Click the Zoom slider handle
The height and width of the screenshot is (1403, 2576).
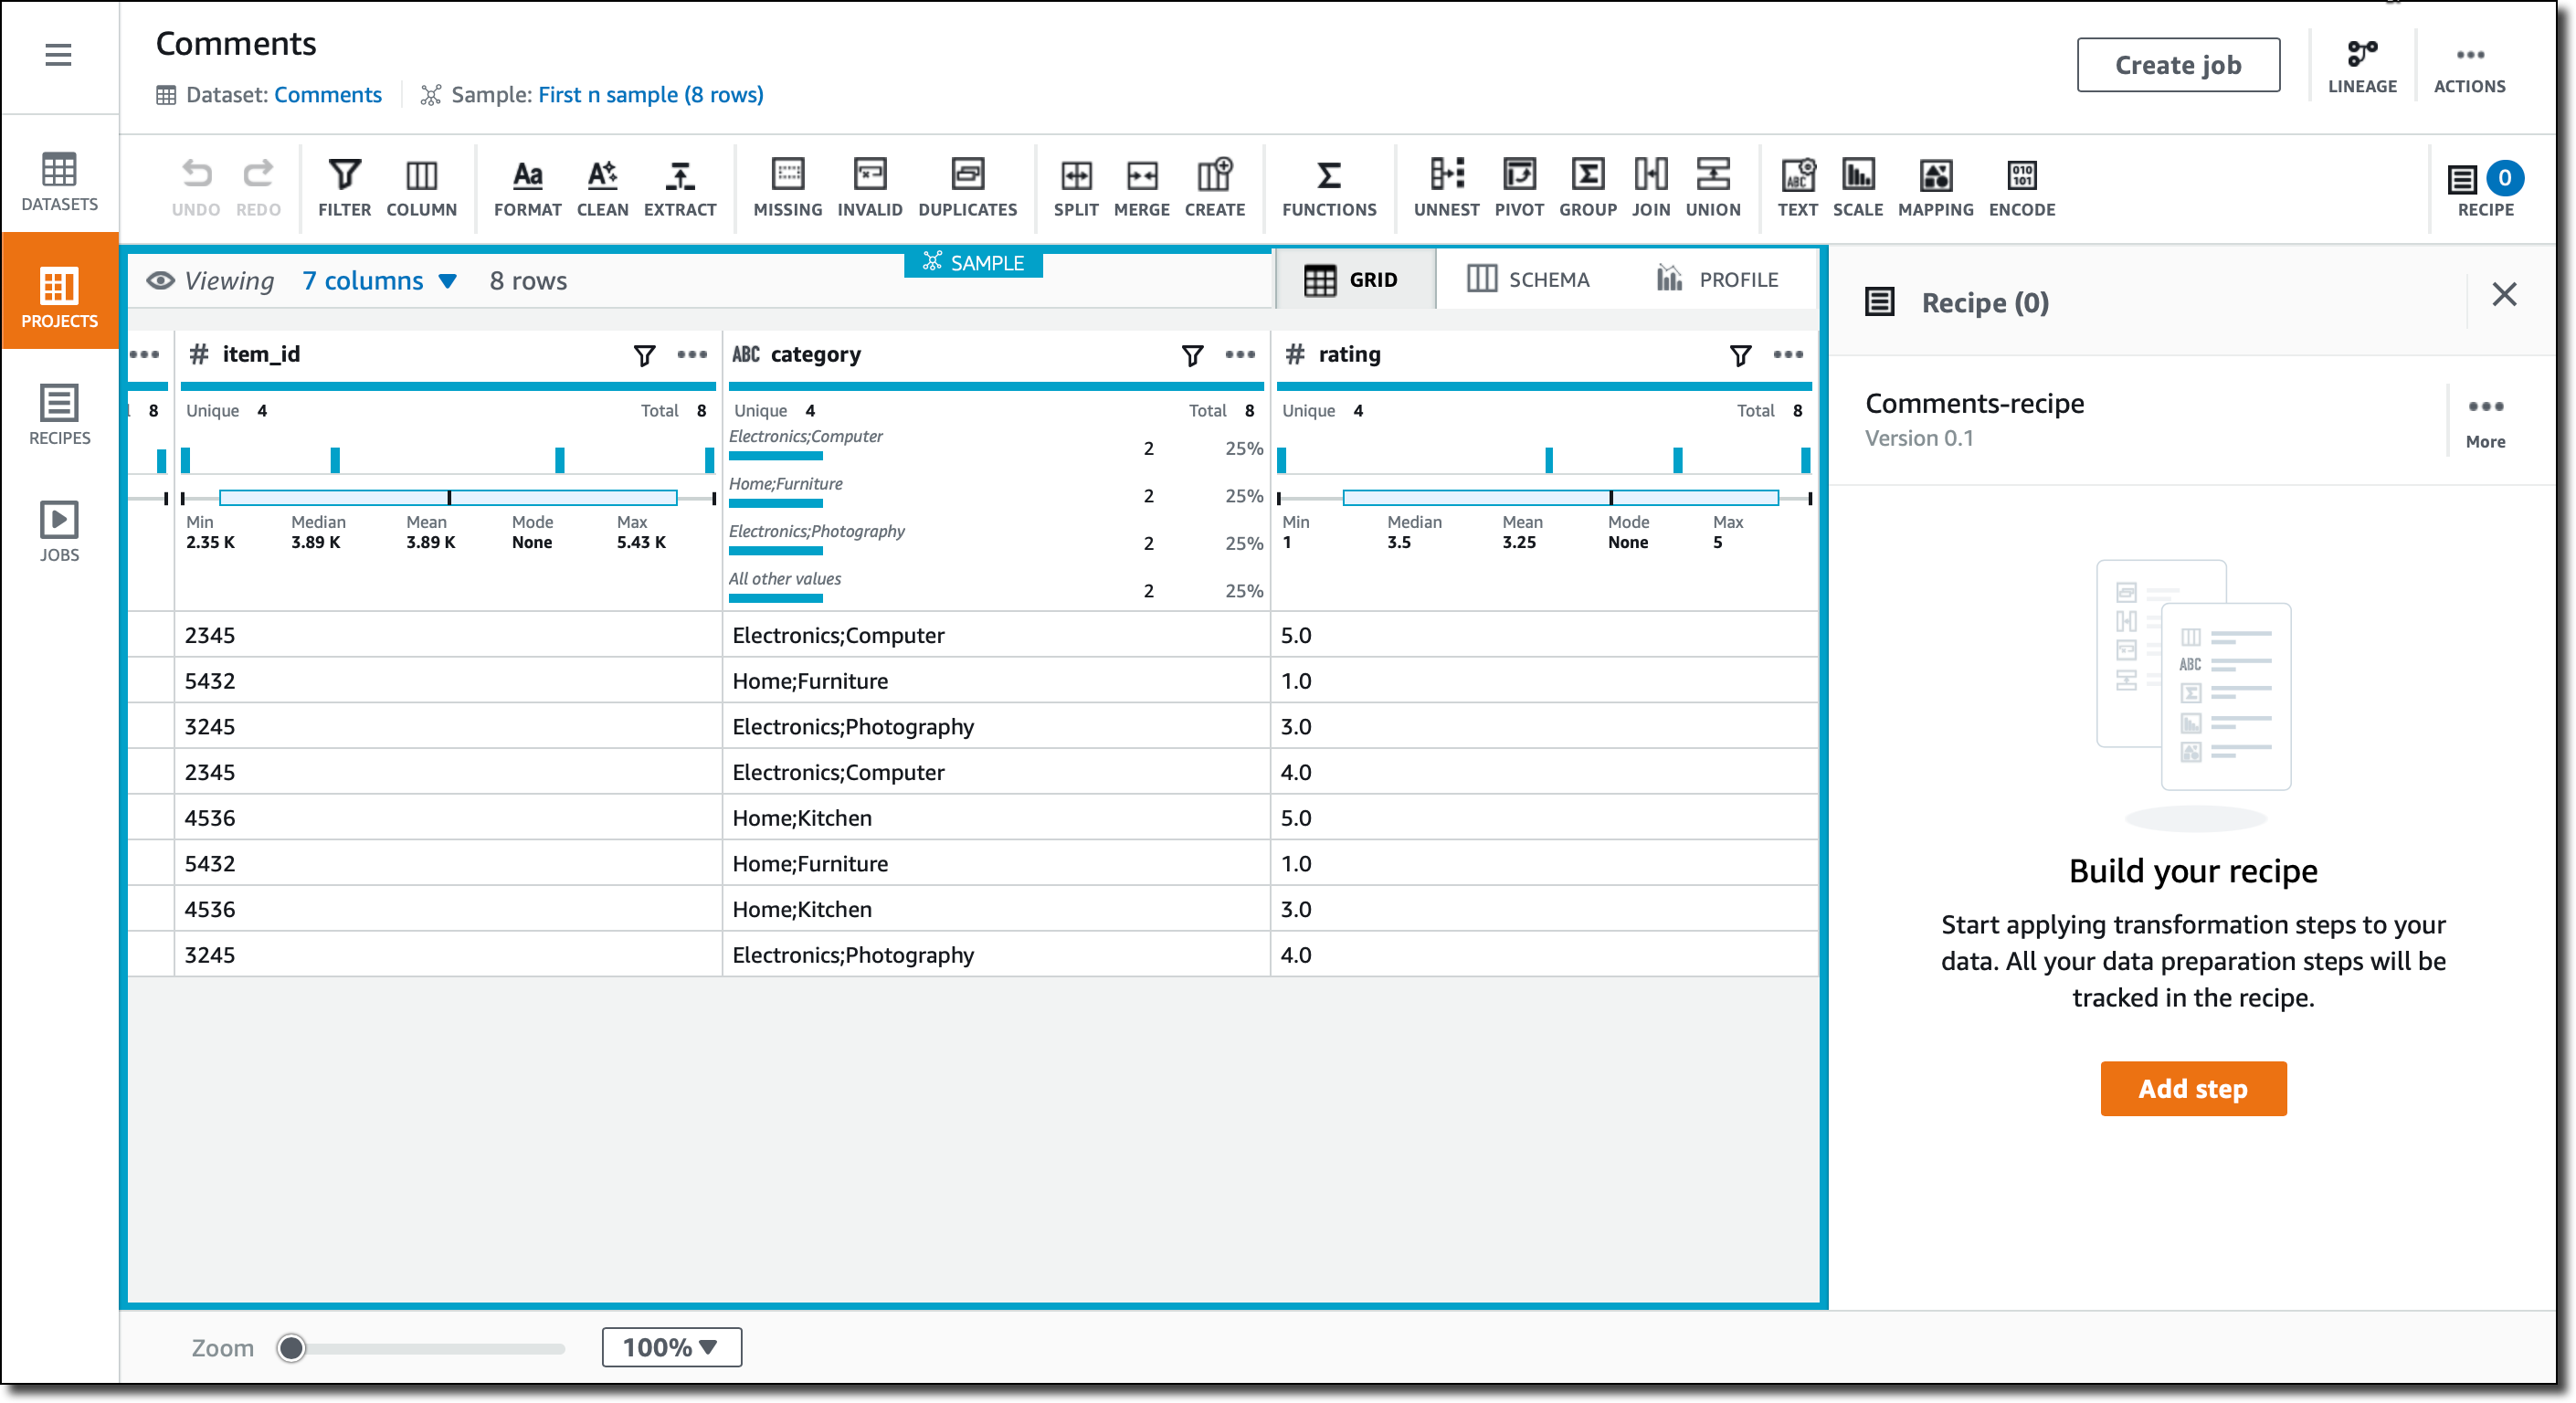(291, 1348)
